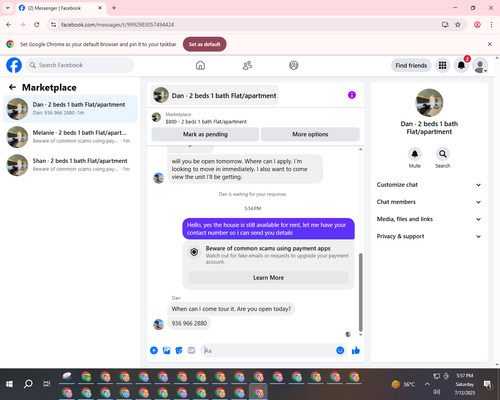Open the Friends icon in top navigation
Screen dimensions: 500x400
point(247,65)
